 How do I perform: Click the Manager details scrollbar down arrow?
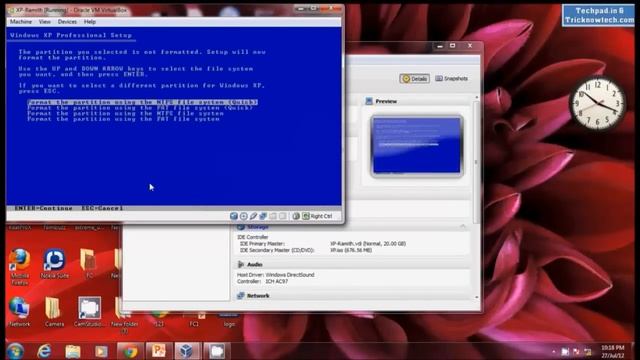click(477, 297)
